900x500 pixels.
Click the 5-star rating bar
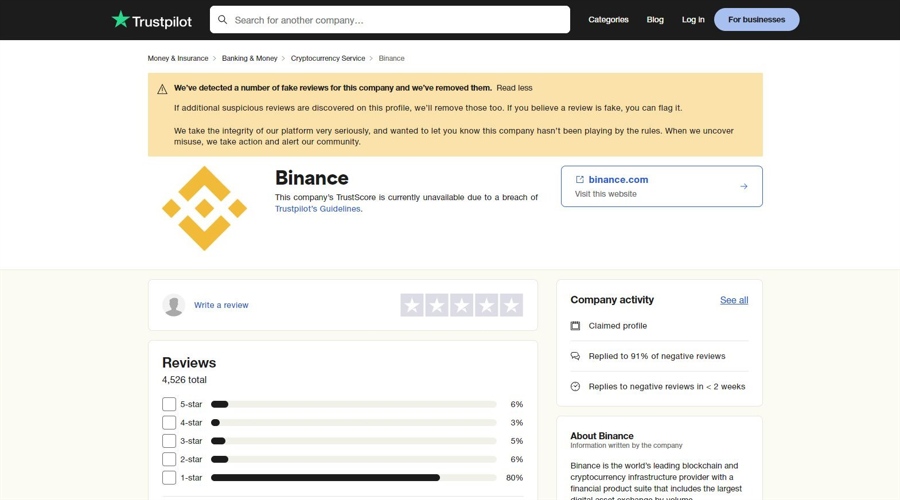pos(354,404)
